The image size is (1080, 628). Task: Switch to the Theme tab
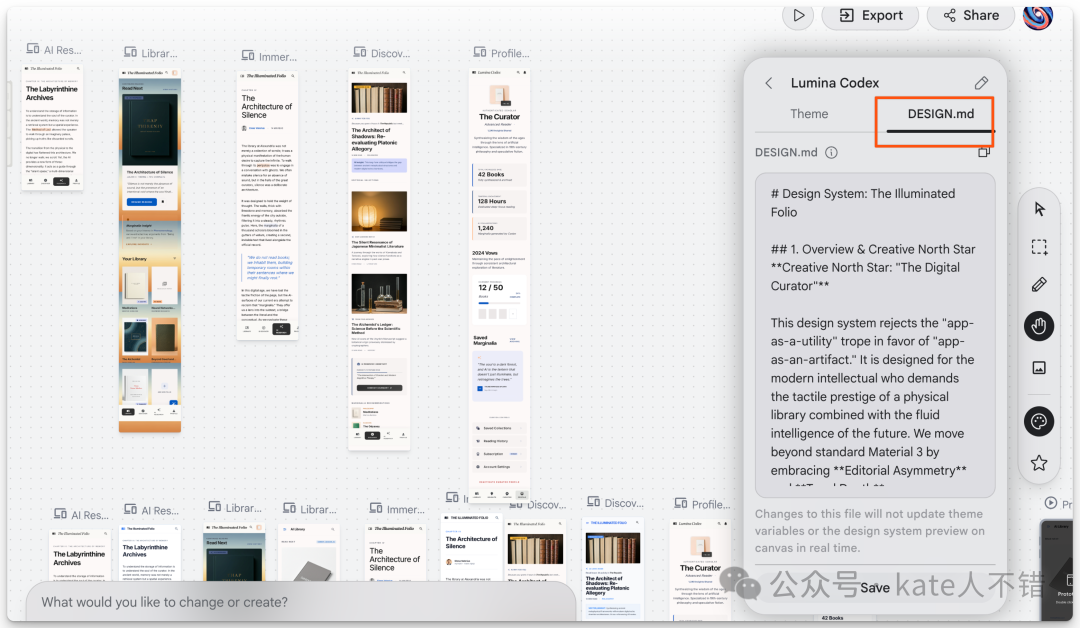pos(809,114)
